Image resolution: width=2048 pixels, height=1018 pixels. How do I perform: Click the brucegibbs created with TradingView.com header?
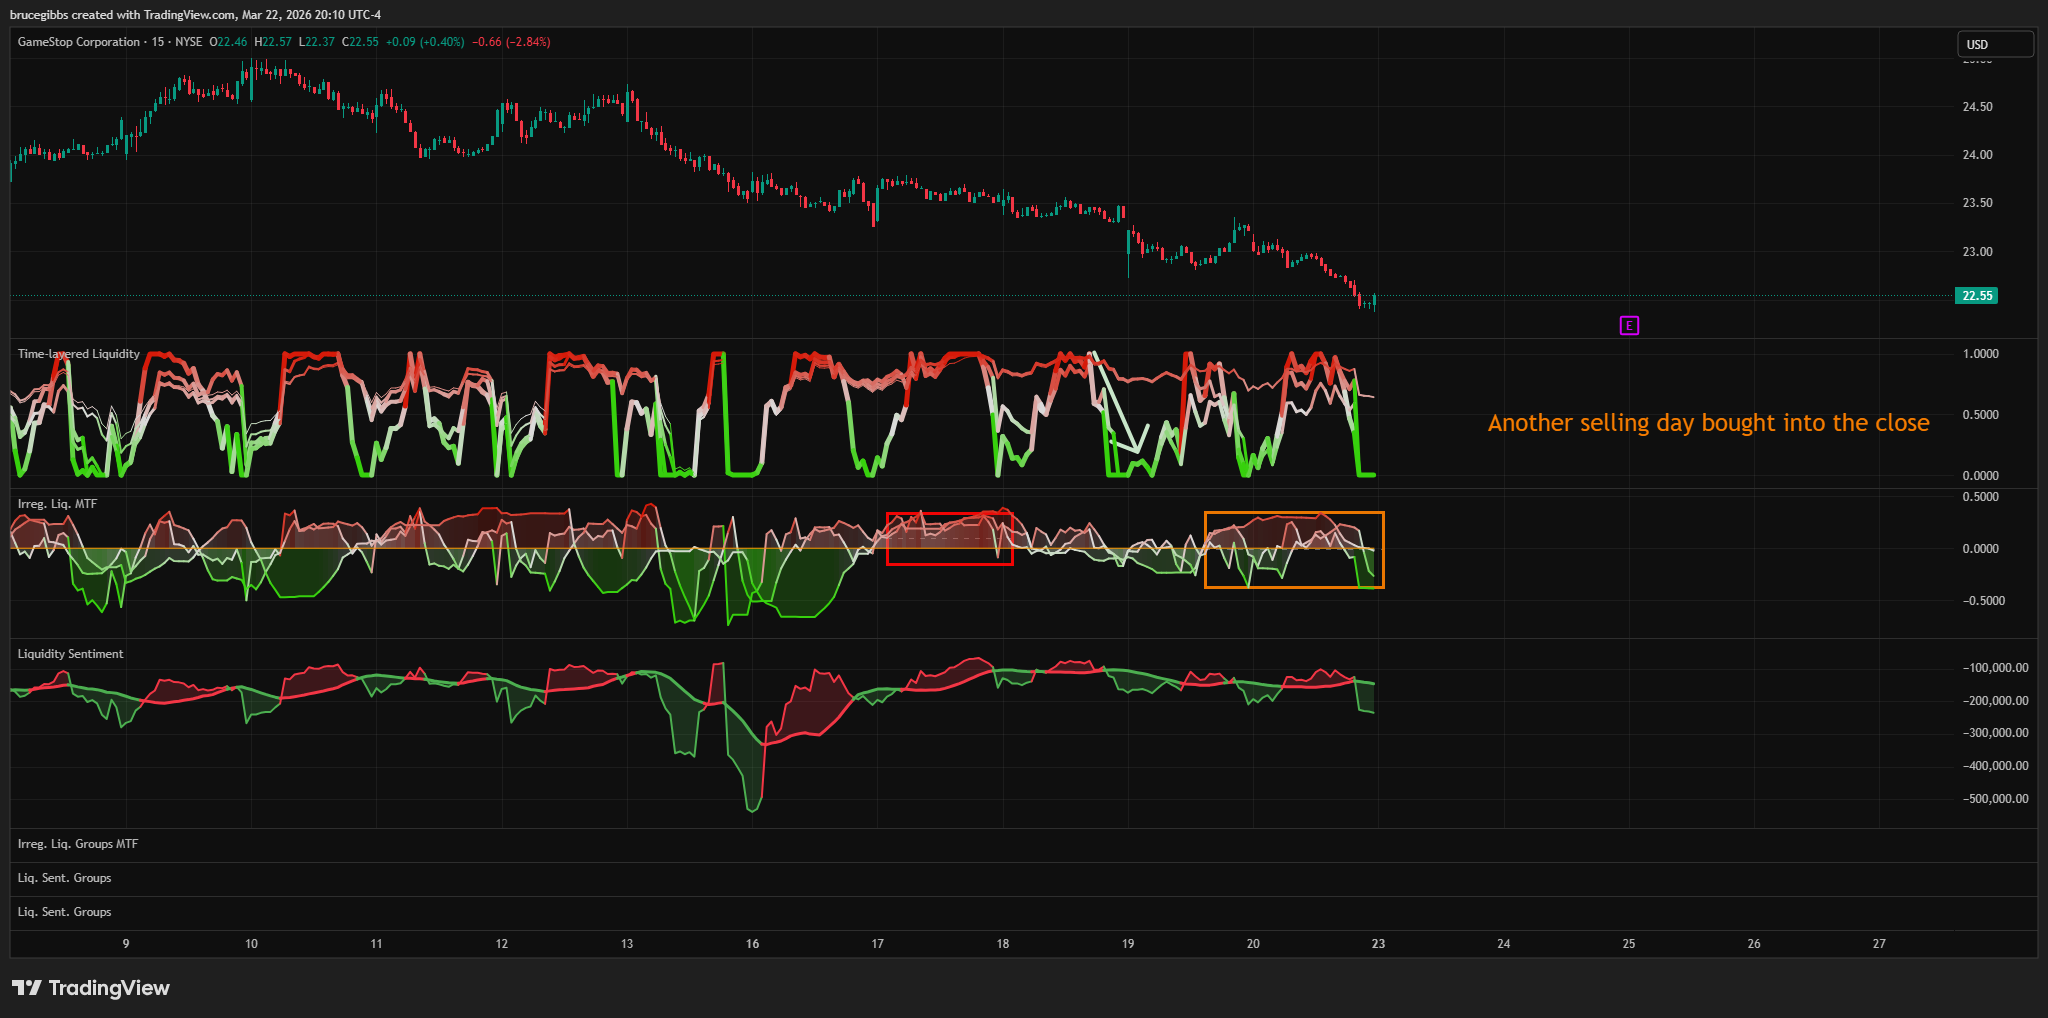tap(195, 15)
